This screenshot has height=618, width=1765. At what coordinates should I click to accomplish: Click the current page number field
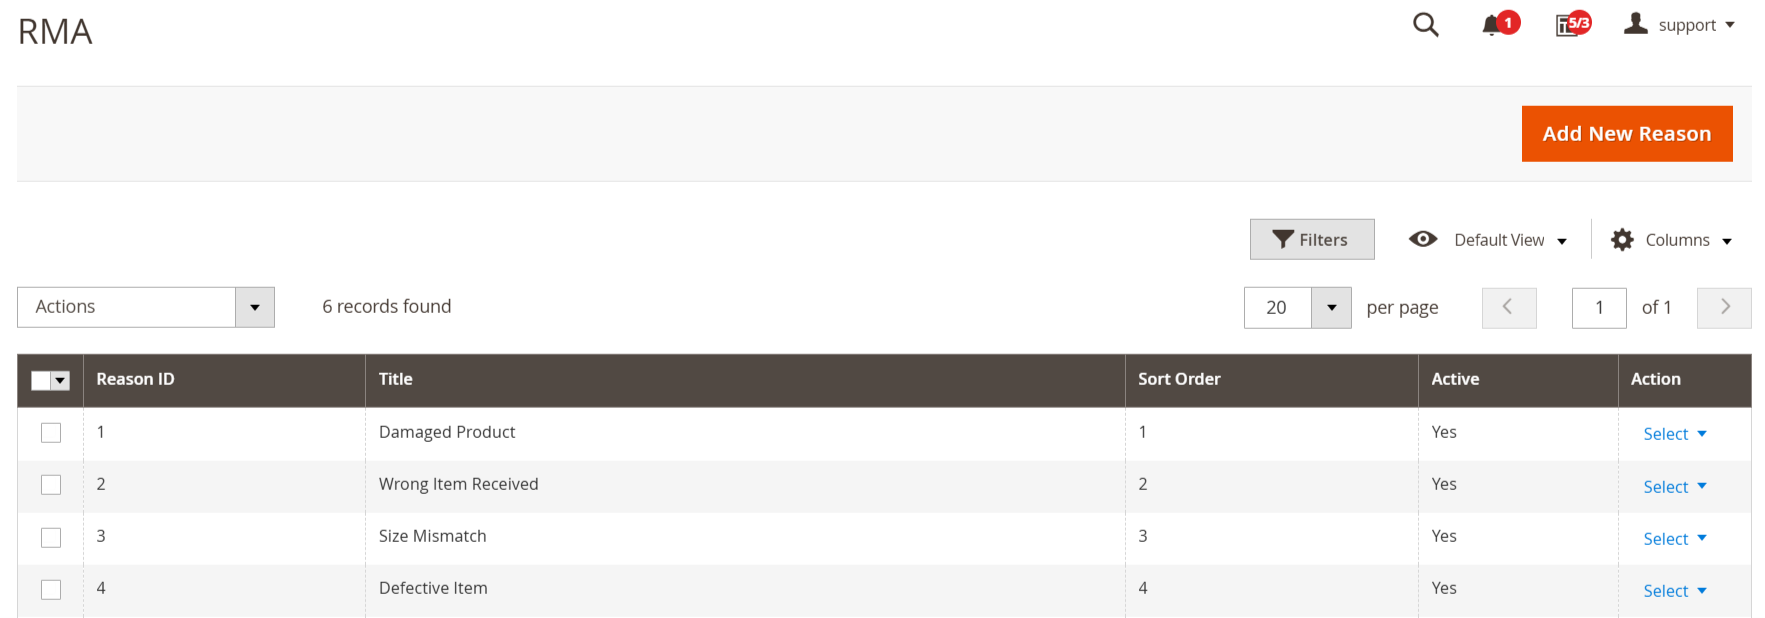point(1598,307)
